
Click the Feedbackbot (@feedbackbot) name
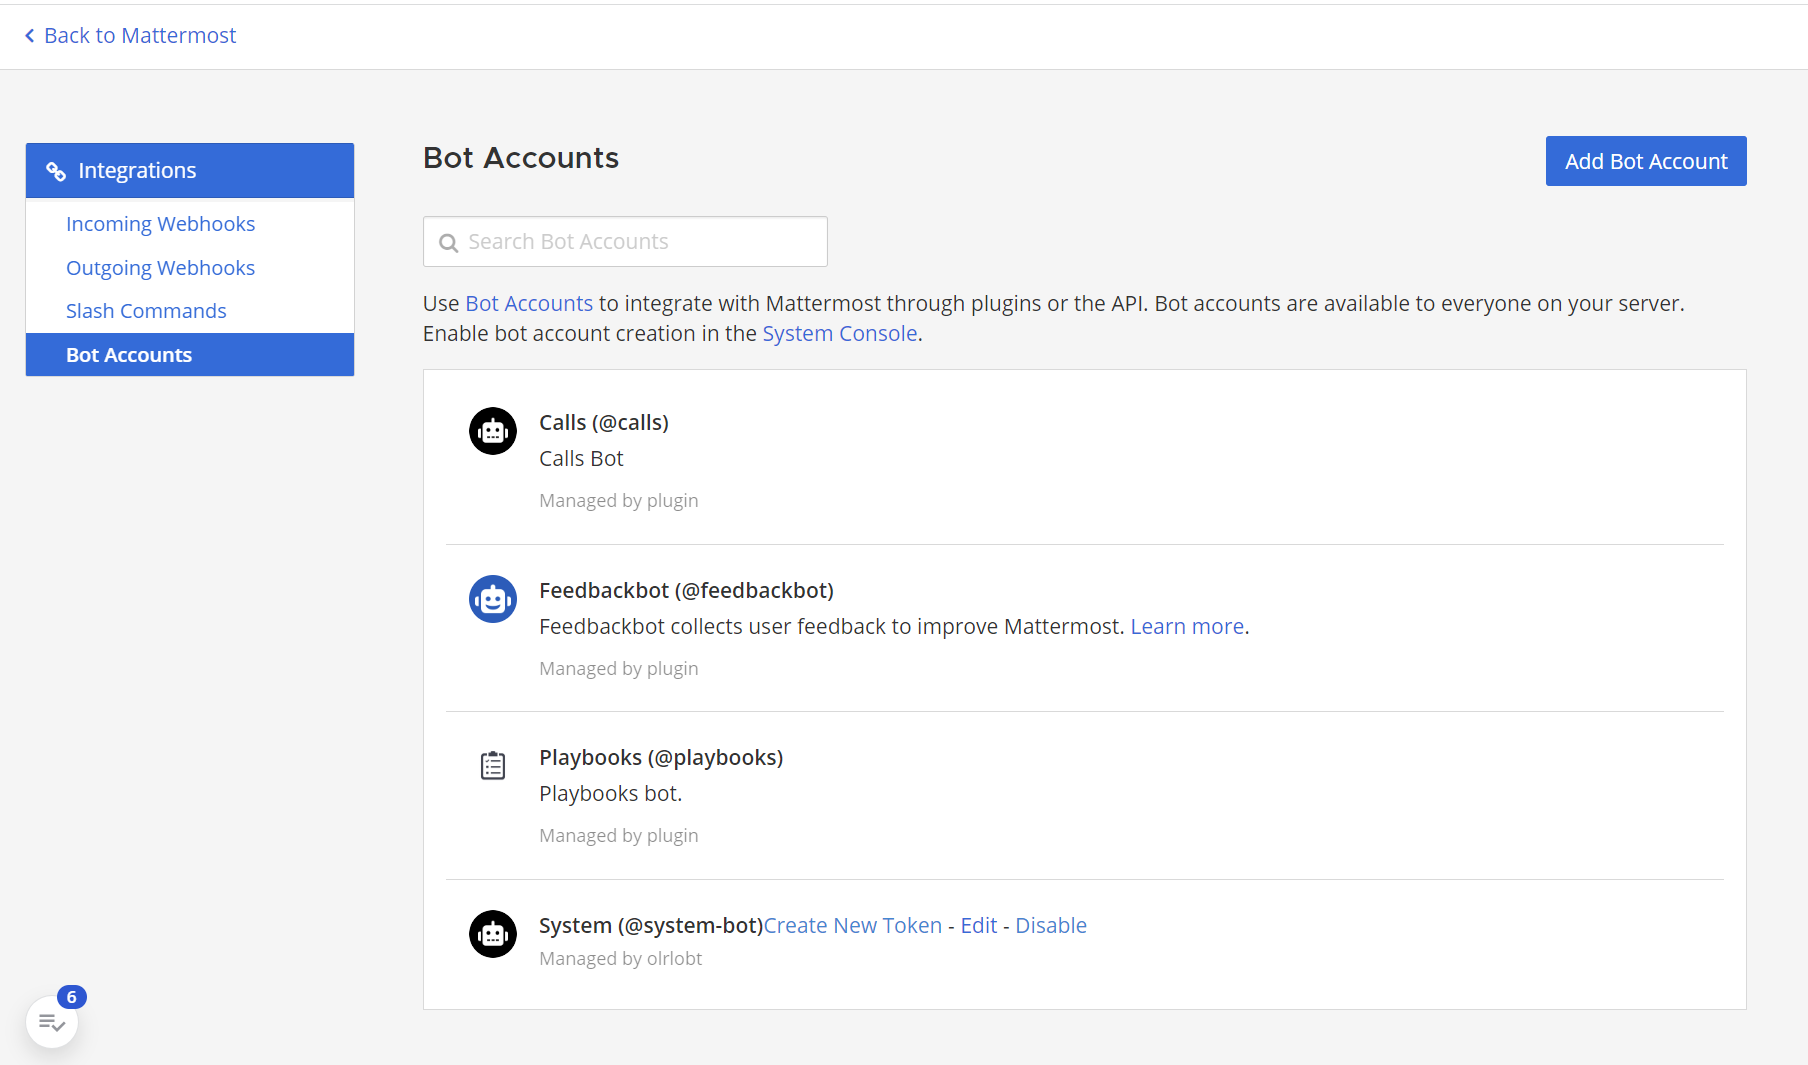coord(686,591)
